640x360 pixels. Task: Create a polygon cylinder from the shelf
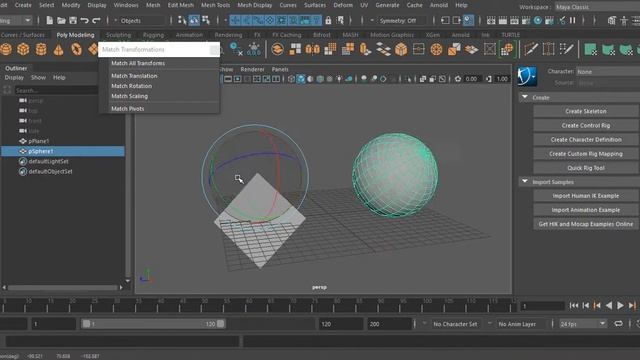coord(41,49)
